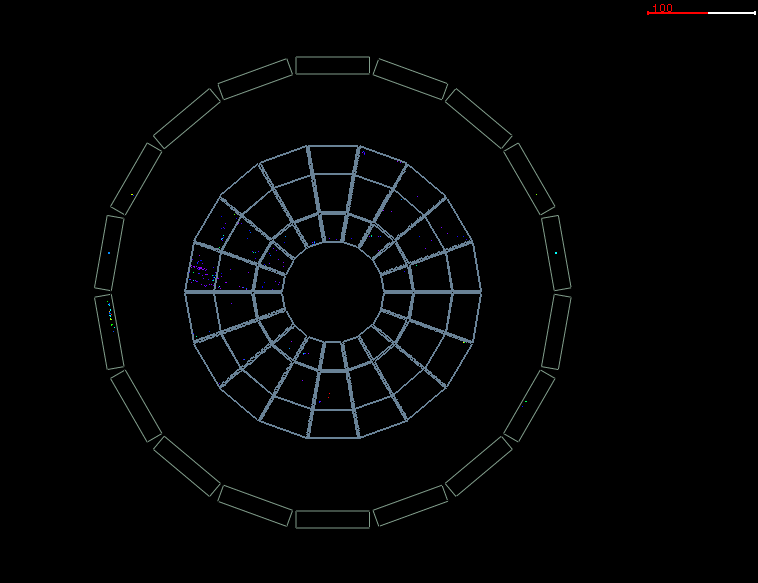Click the white half of the scale bar
Image resolution: width=758 pixels, height=583 pixels.
coord(731,13)
